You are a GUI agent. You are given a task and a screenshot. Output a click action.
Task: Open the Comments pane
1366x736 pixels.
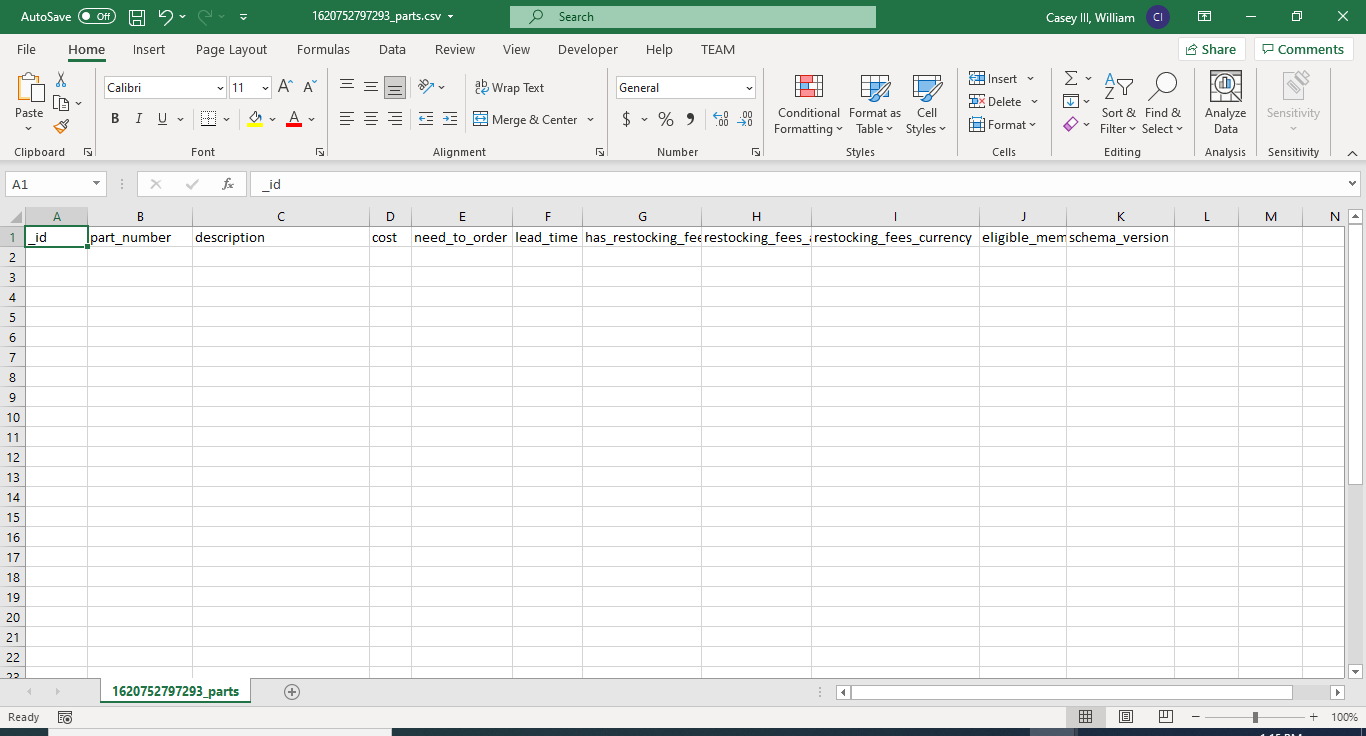point(1303,49)
